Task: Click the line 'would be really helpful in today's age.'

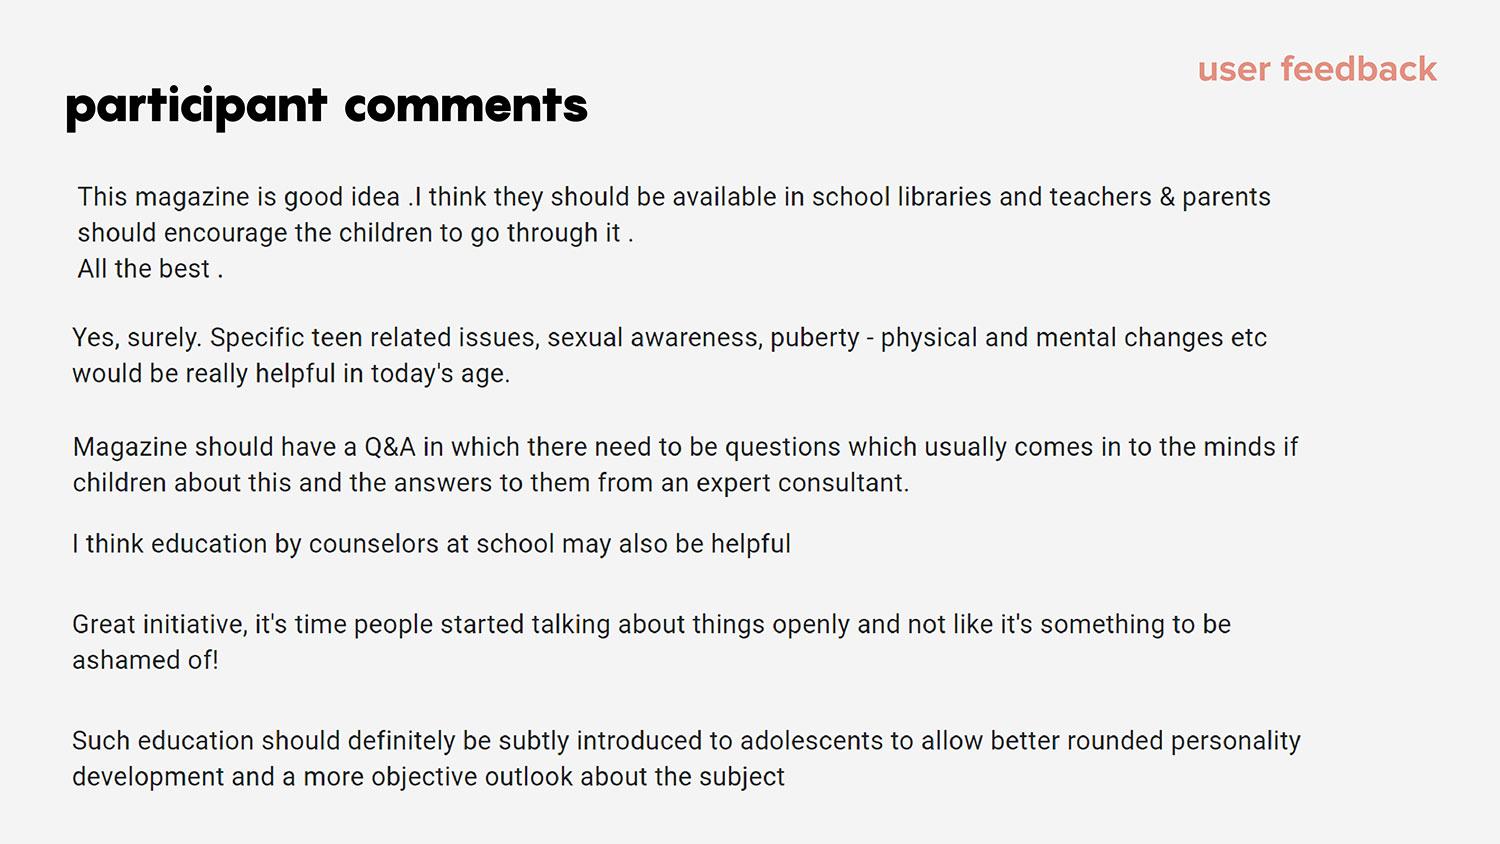Action: (x=291, y=374)
